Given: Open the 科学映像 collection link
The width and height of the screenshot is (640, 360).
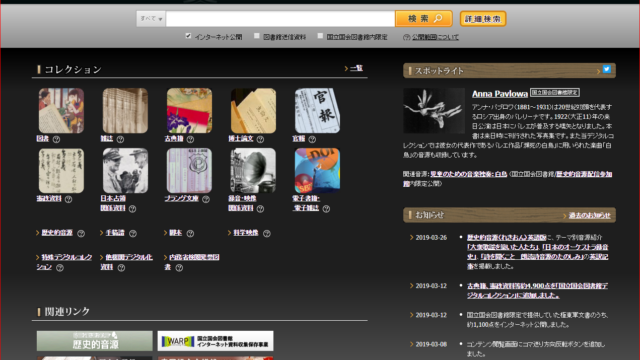Looking at the screenshot, I should coord(246,233).
